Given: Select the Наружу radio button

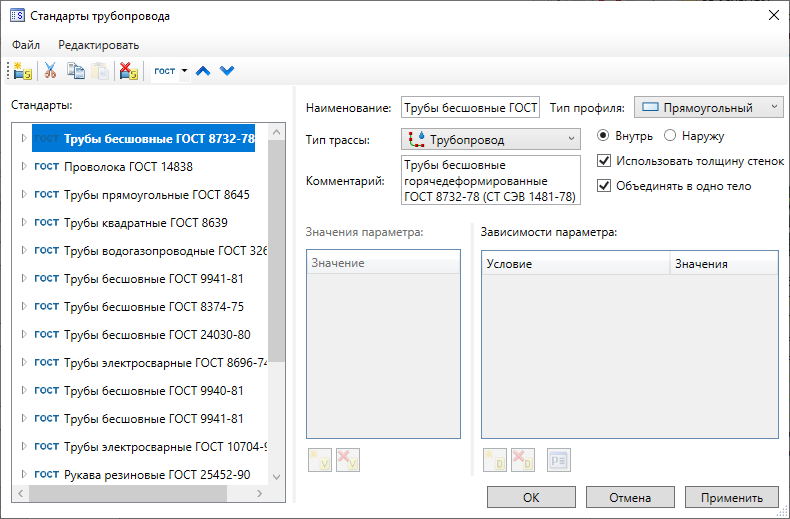Looking at the screenshot, I should (x=670, y=135).
